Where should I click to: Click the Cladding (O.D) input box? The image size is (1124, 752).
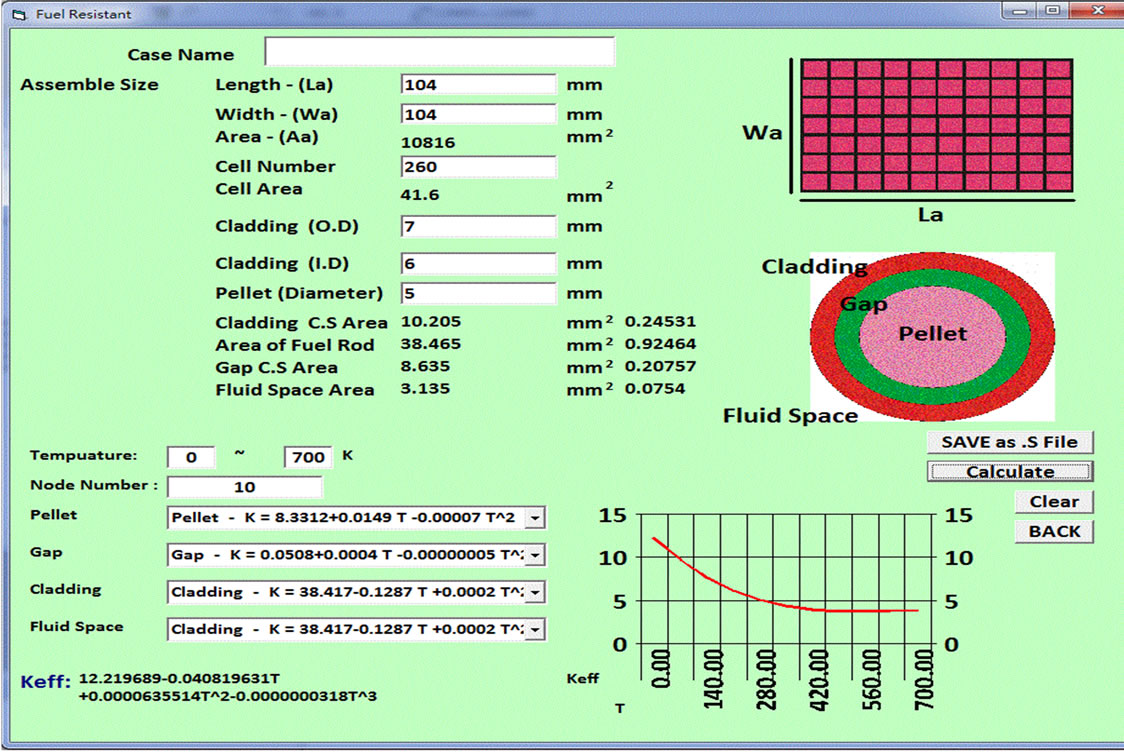478,227
